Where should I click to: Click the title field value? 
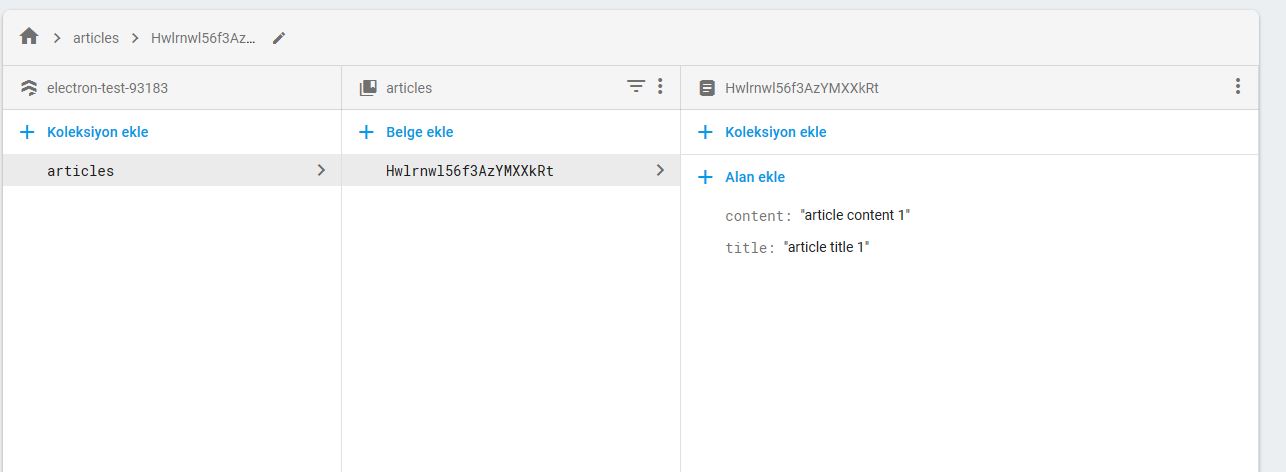point(826,247)
